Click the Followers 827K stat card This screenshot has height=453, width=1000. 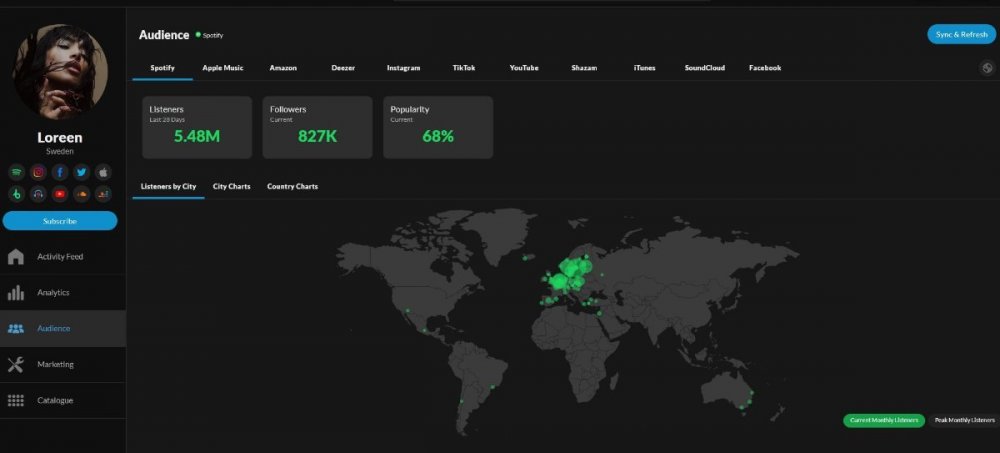tap(317, 127)
